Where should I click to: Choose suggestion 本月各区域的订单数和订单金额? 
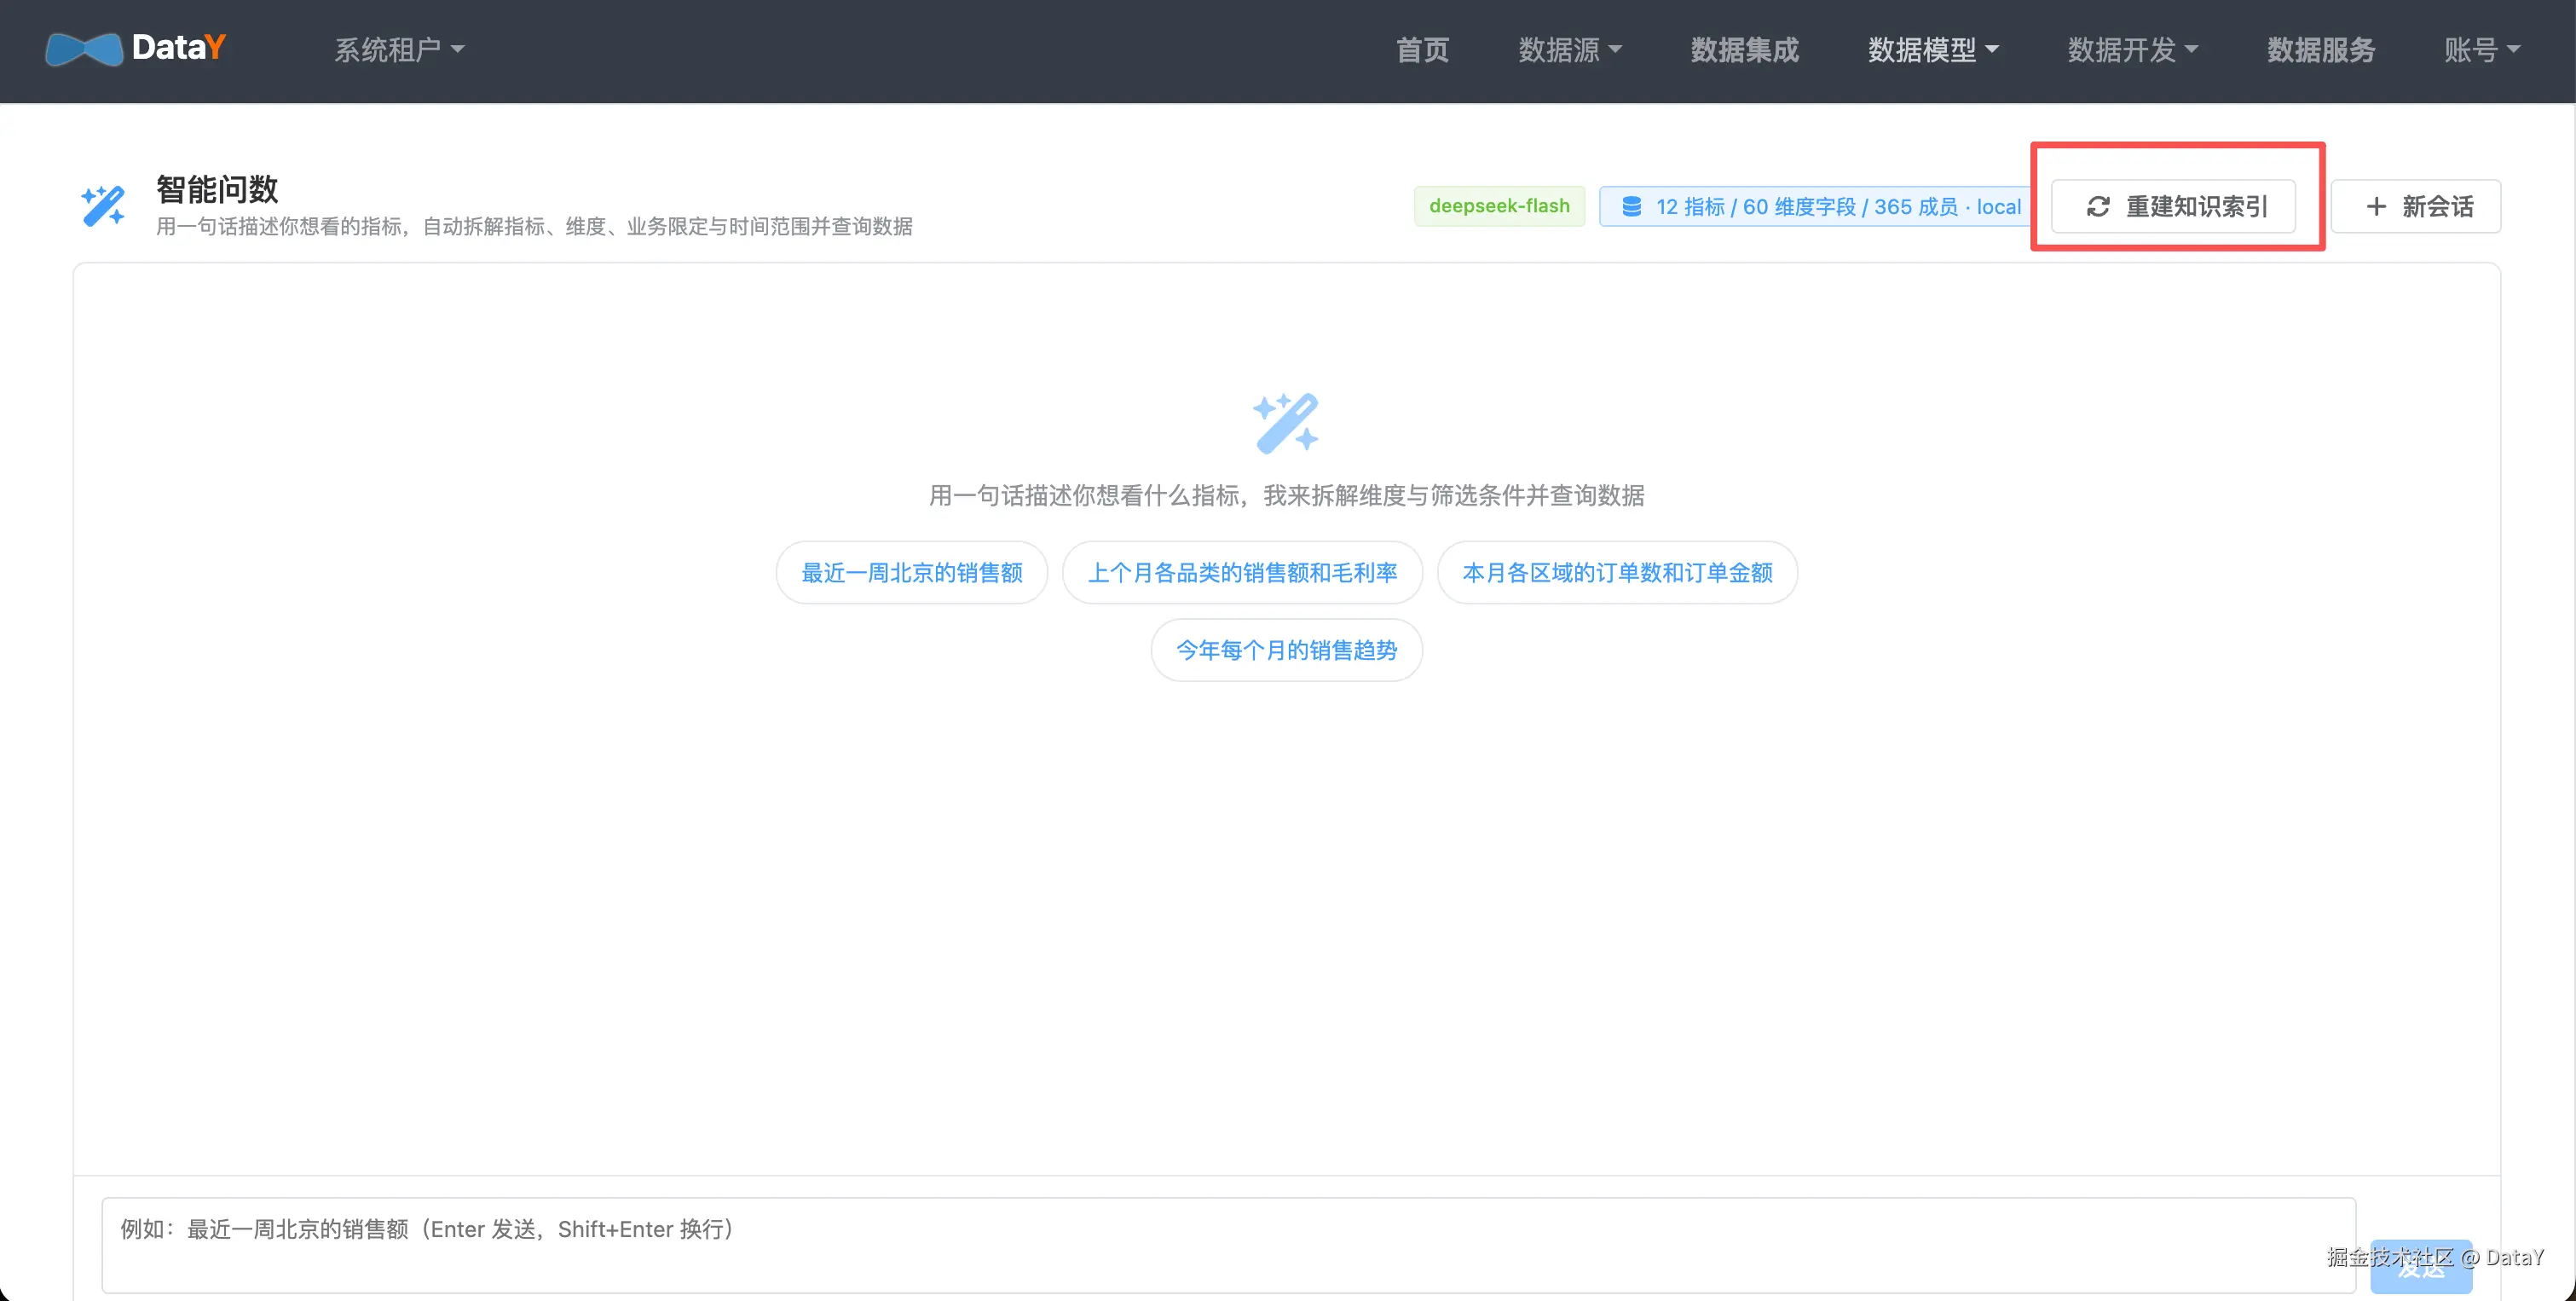[1617, 572]
